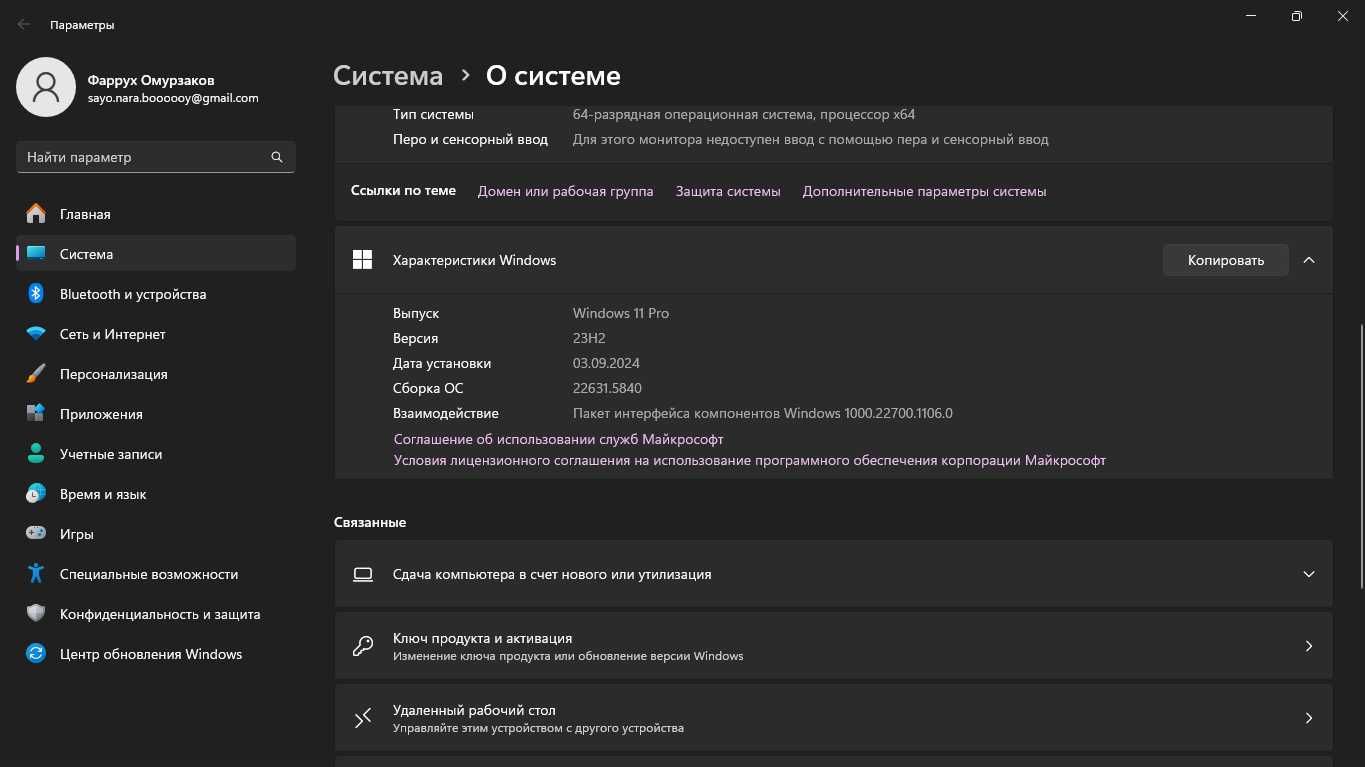Click the Перо и сенсорный ввод label
This screenshot has height=767, width=1365.
coord(470,140)
